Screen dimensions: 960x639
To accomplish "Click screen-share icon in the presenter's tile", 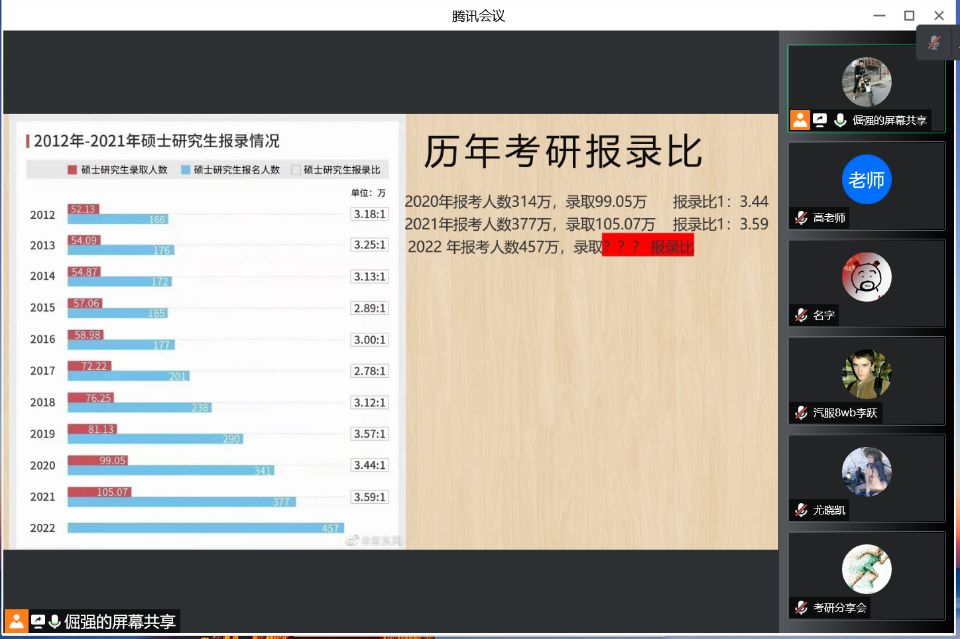I will tap(820, 120).
